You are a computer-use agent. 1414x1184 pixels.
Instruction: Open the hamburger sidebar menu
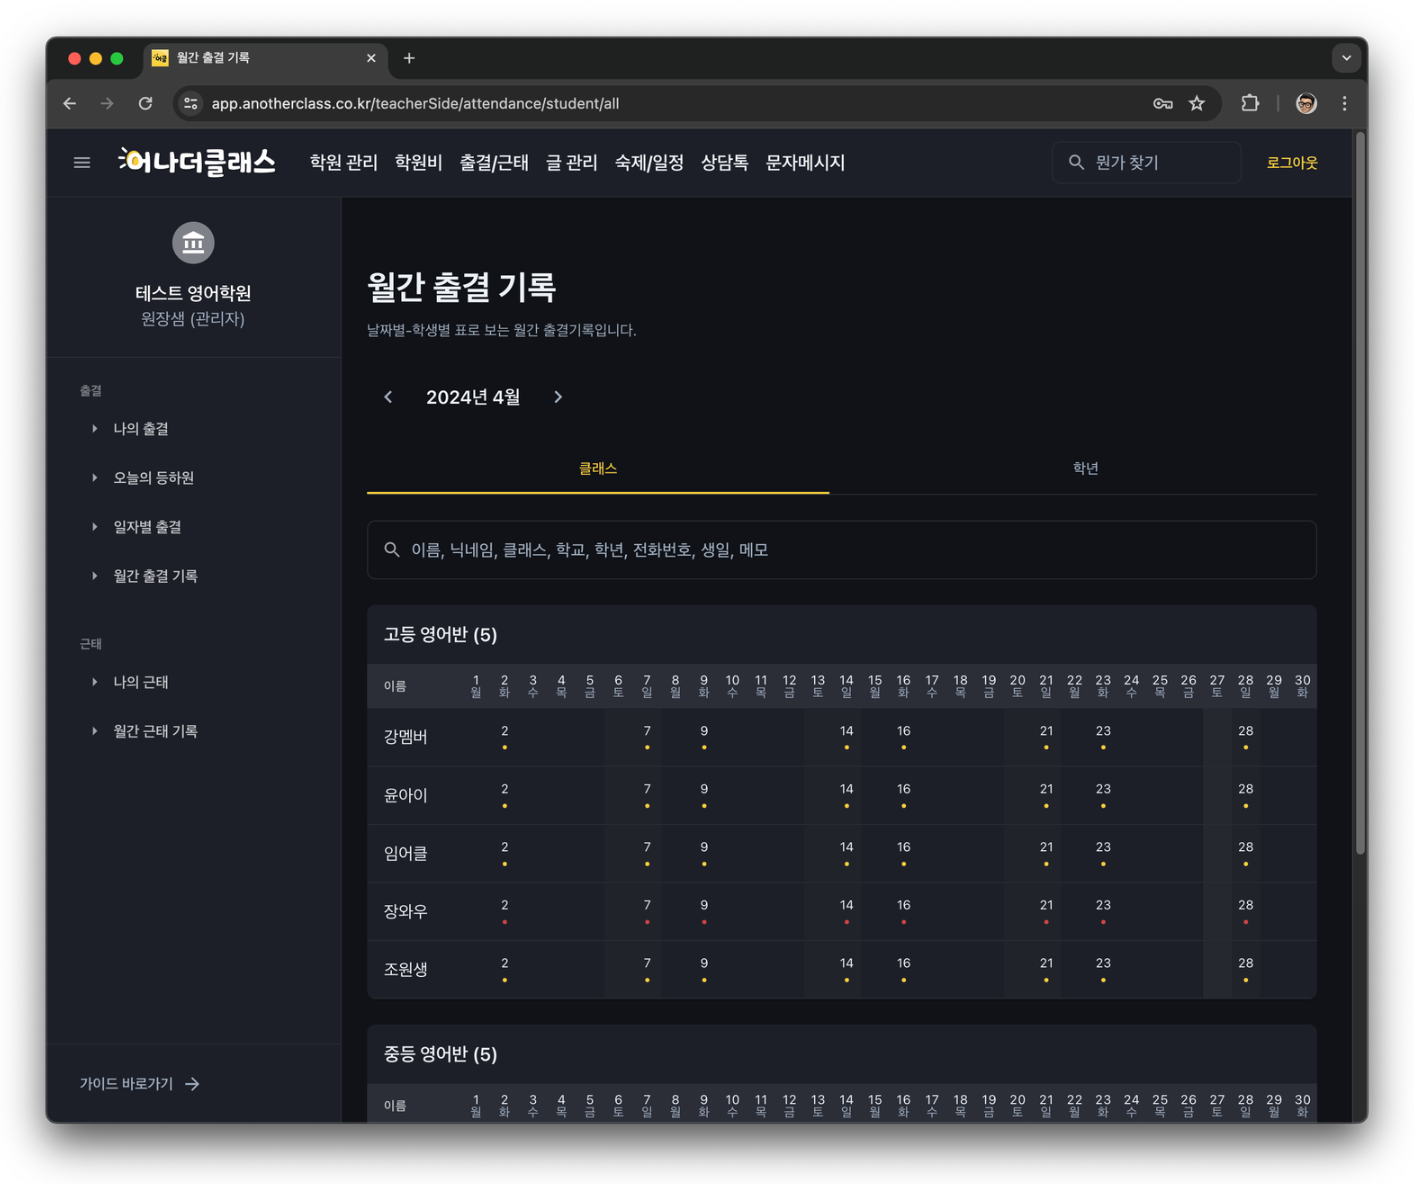[82, 162]
